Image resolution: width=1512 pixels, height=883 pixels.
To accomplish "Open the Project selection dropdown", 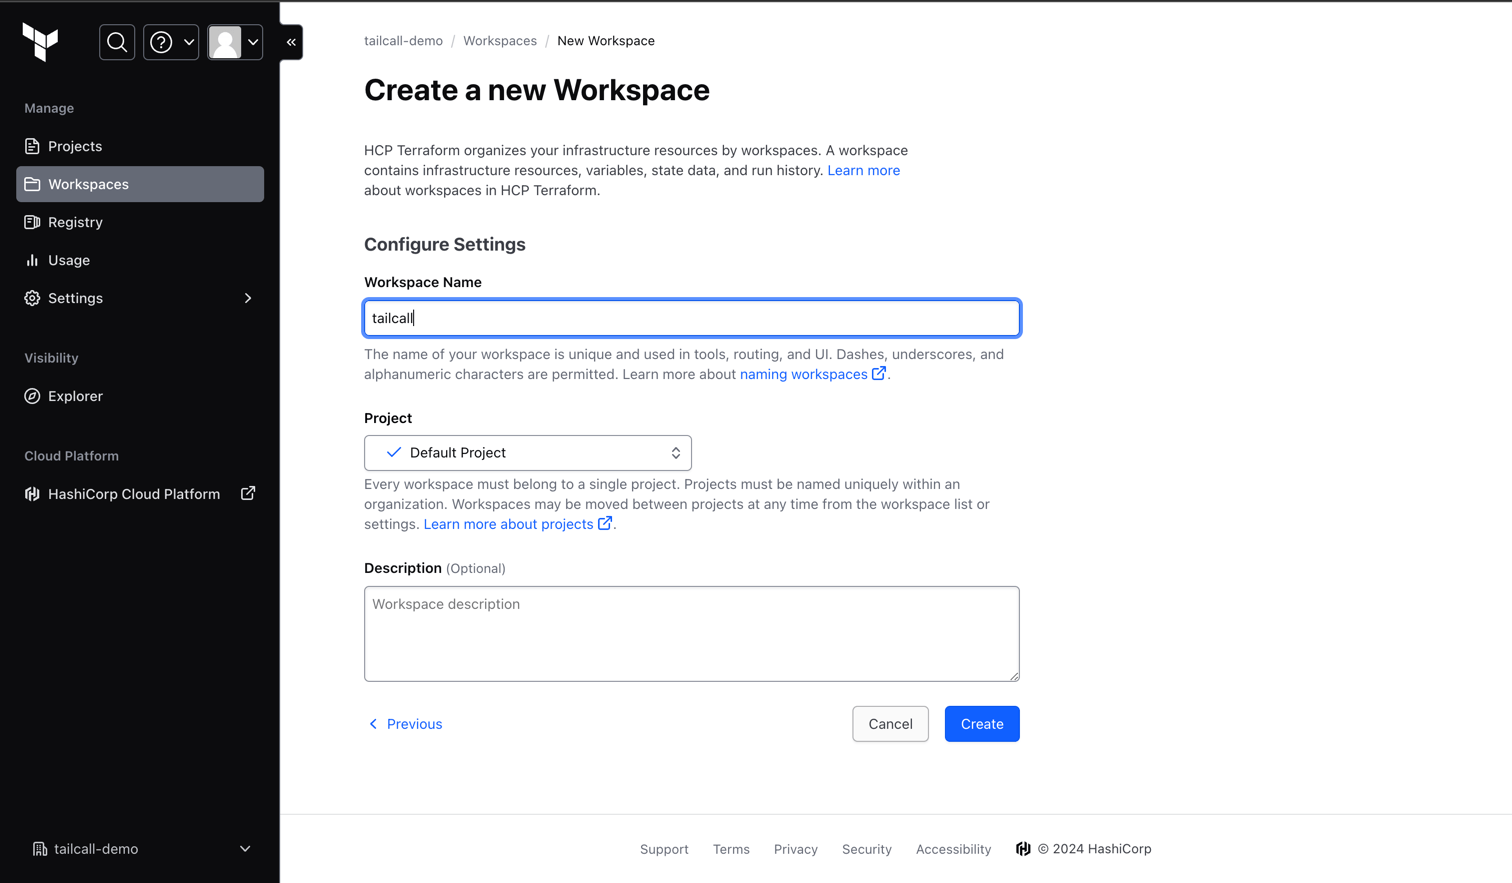I will (527, 452).
